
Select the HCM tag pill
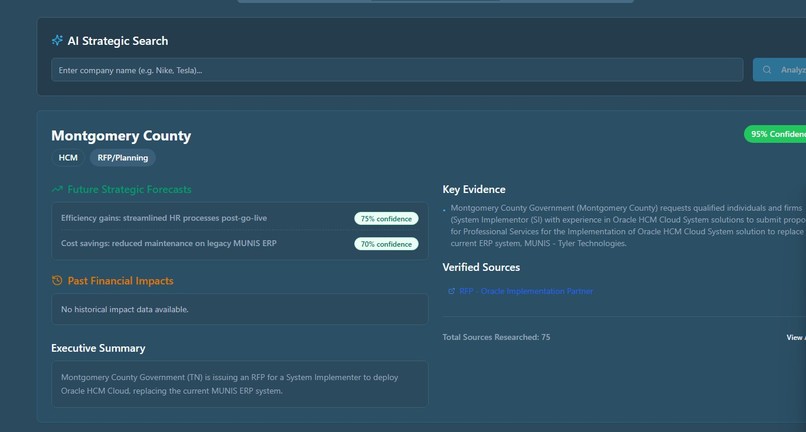point(68,157)
